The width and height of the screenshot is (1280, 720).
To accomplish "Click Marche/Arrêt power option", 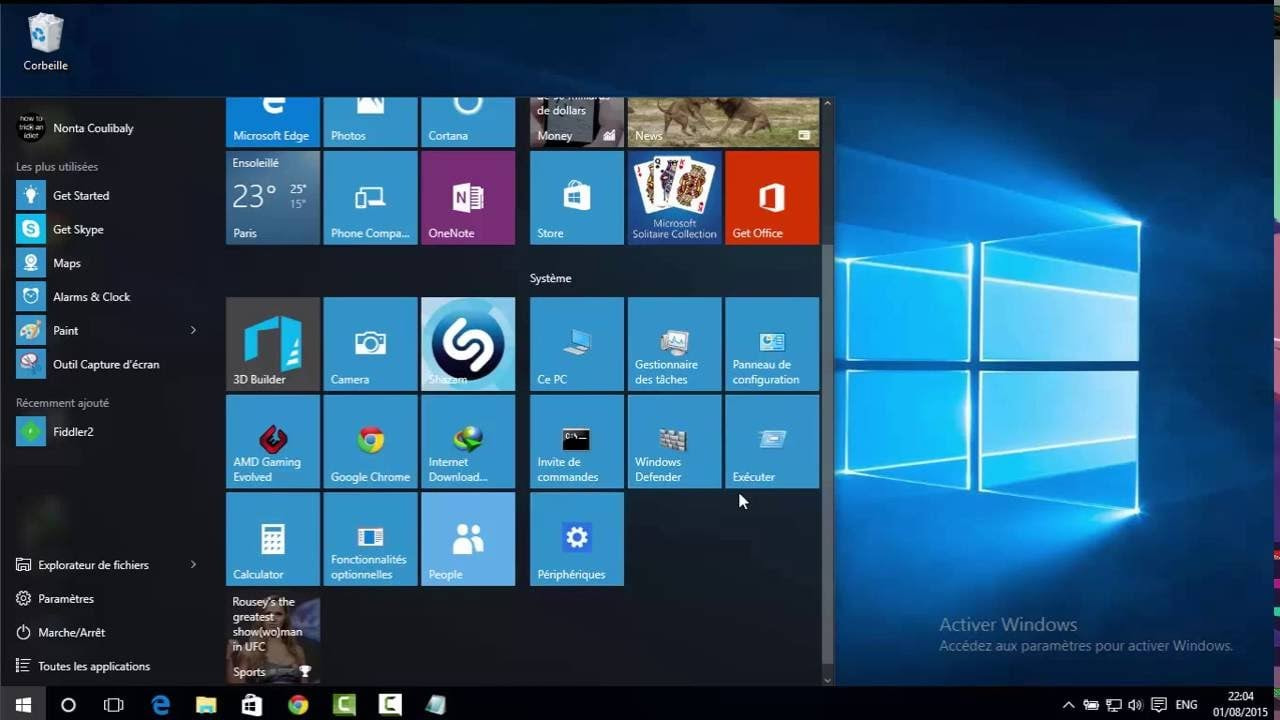I will click(x=71, y=633).
